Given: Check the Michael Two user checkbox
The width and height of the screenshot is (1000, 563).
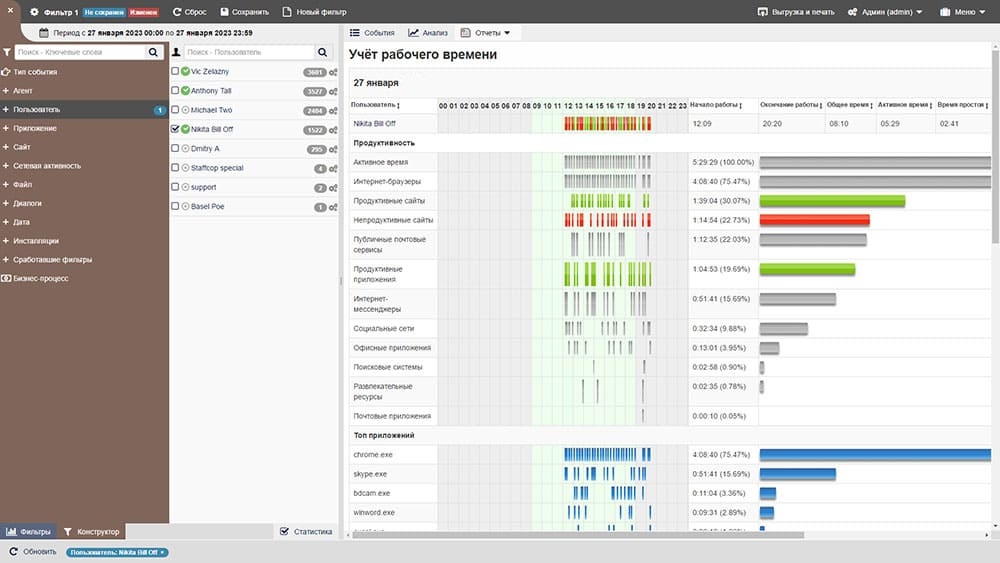Looking at the screenshot, I should 176,110.
